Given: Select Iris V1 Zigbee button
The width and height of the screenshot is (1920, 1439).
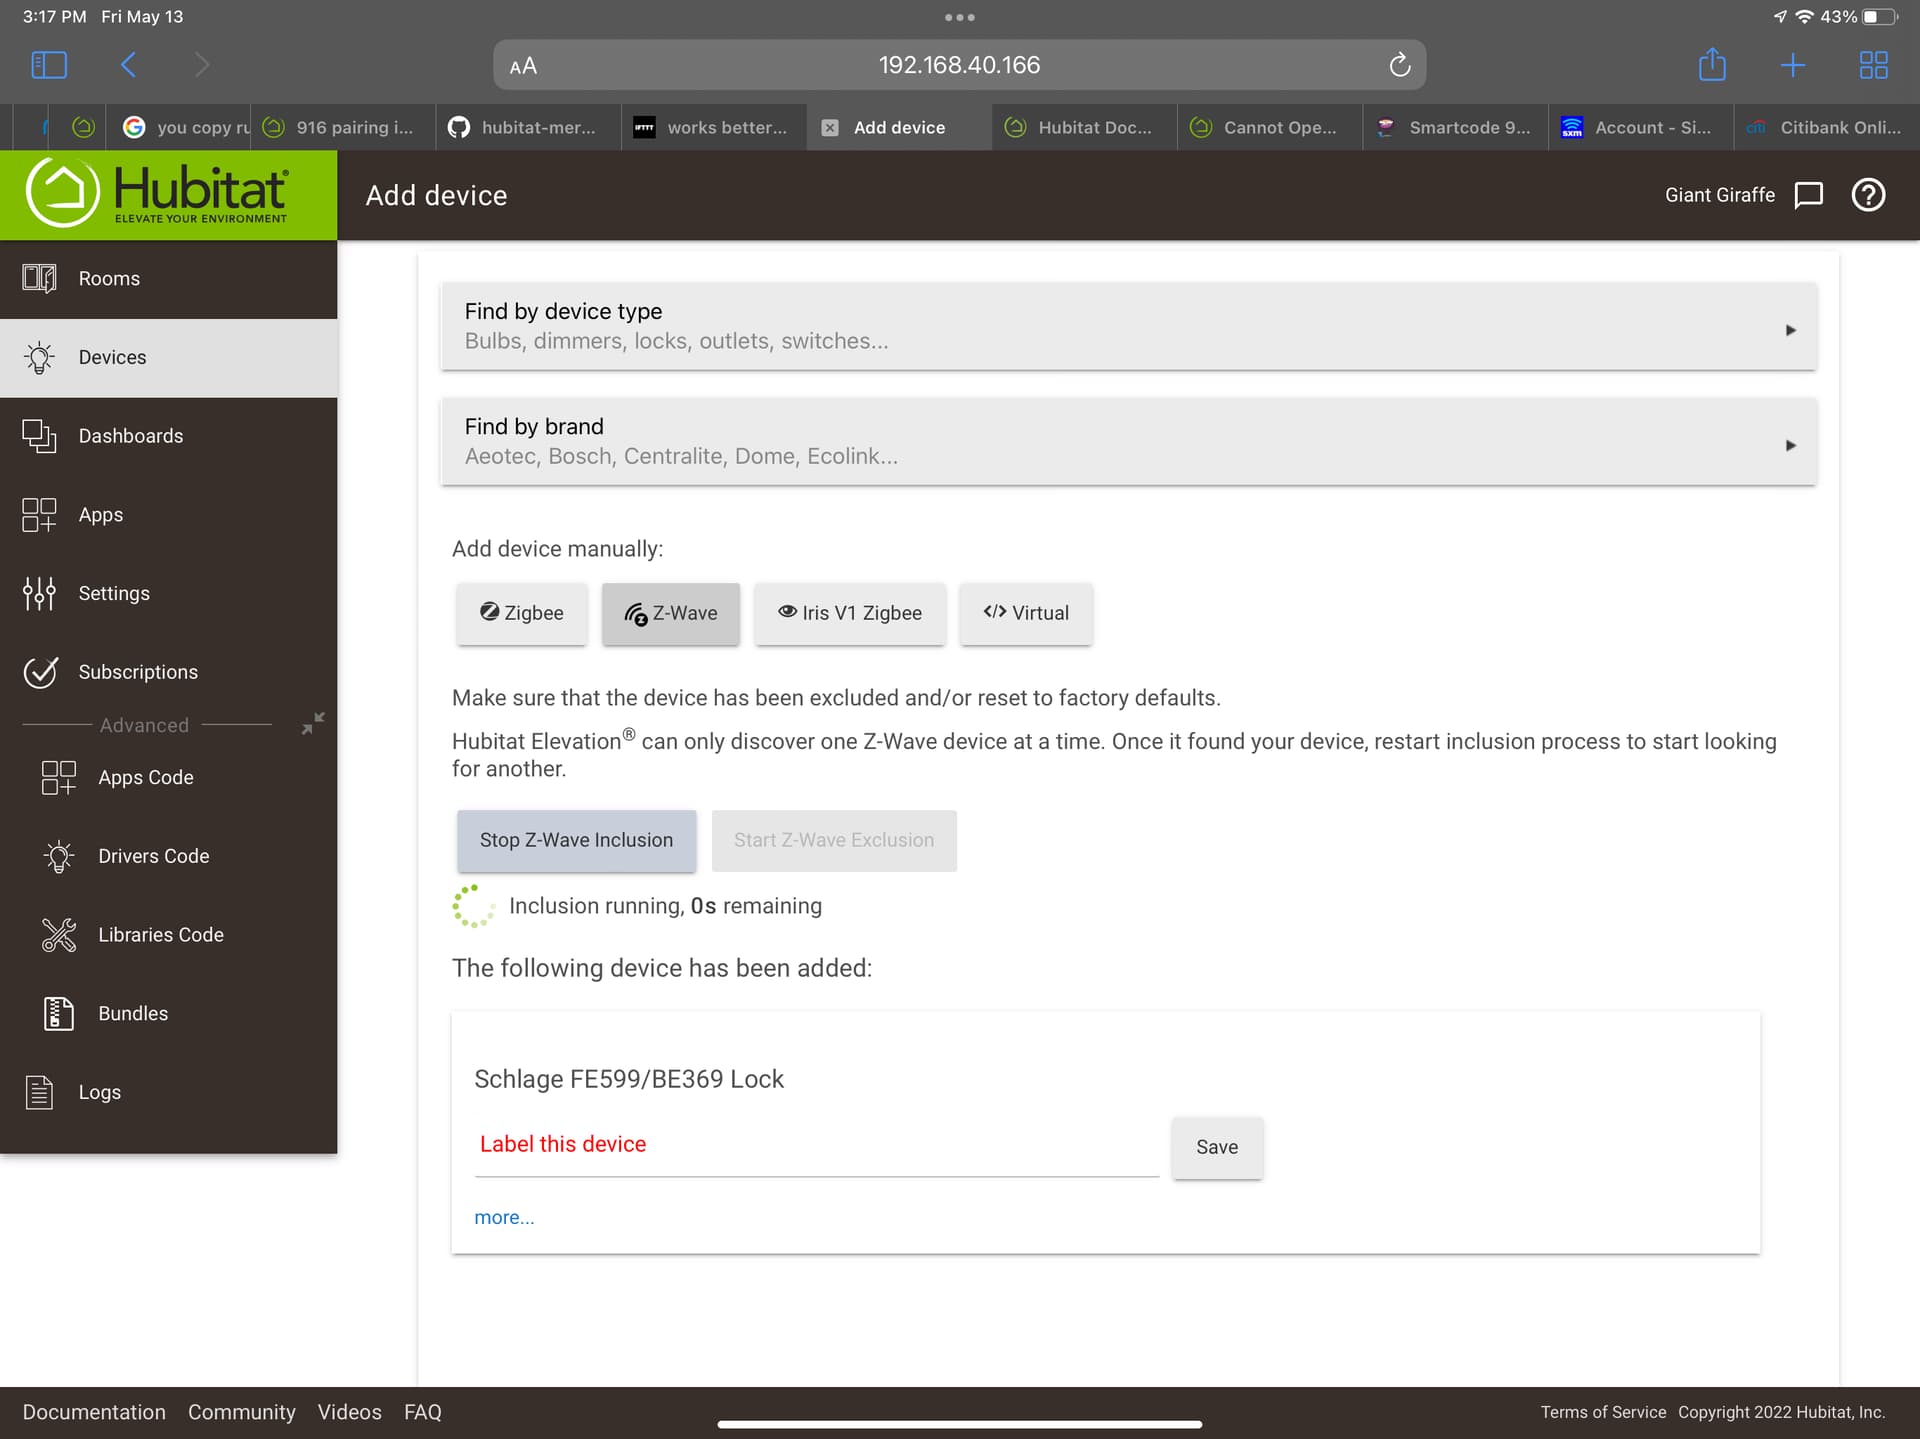Looking at the screenshot, I should pos(850,613).
